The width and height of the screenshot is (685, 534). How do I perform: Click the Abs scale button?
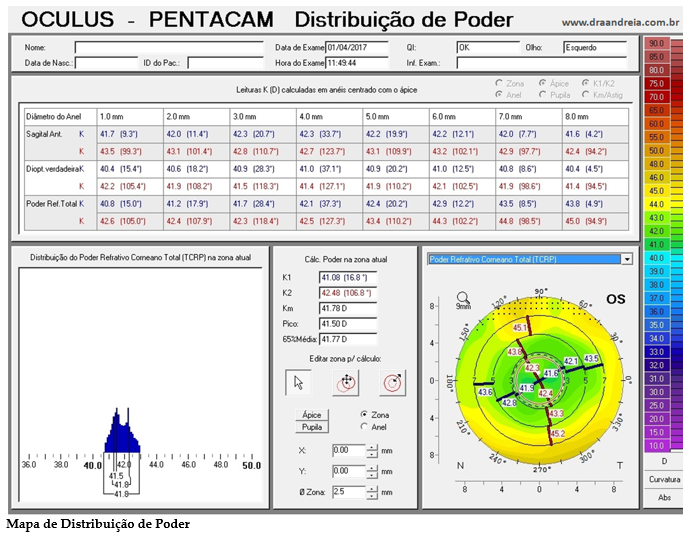click(x=664, y=497)
